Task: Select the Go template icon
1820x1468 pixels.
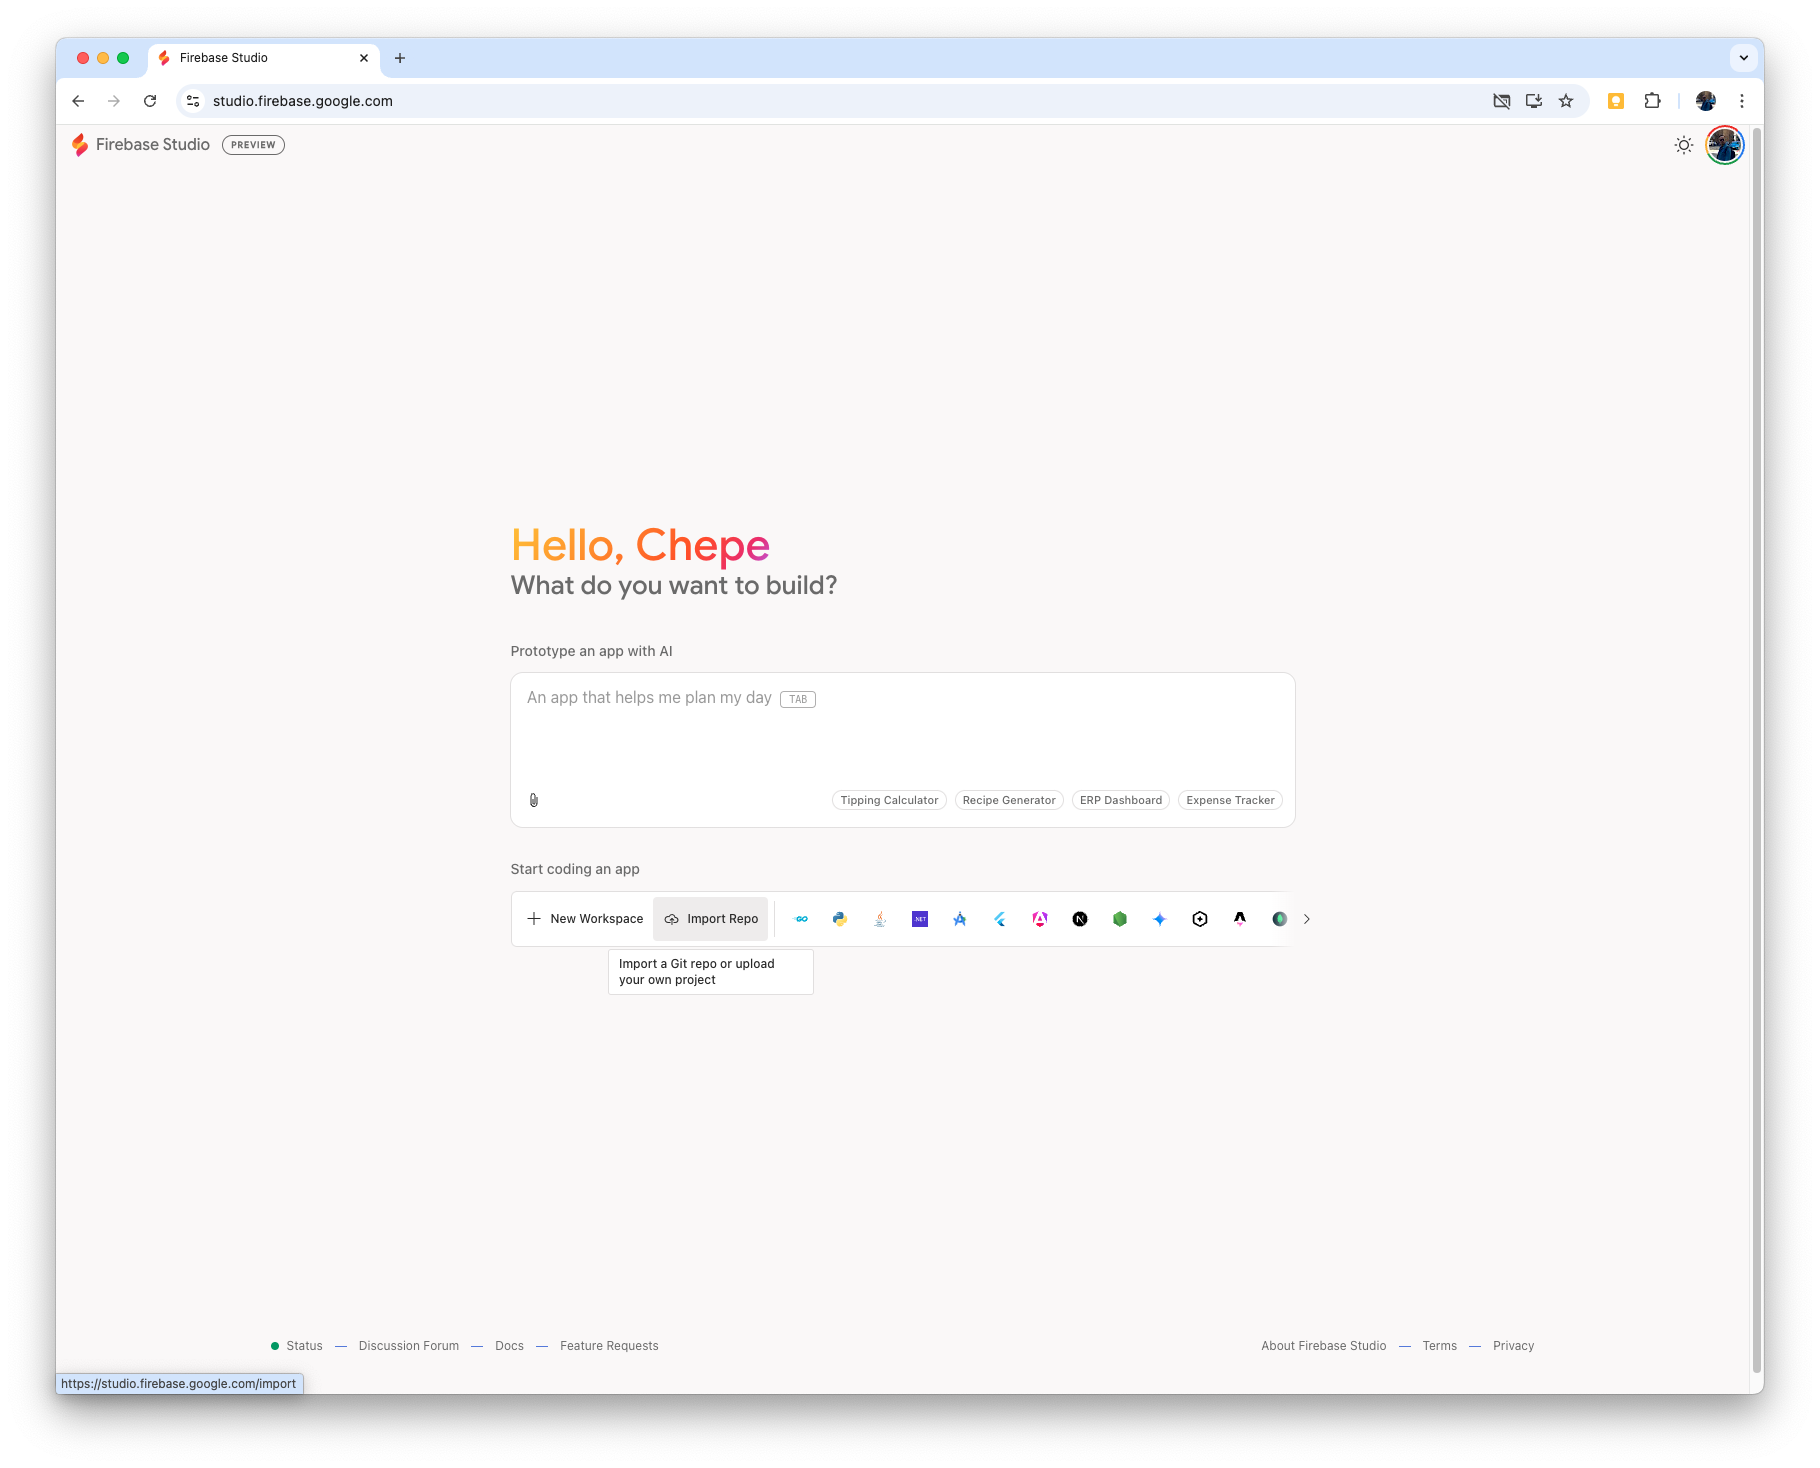Action: tap(801, 919)
